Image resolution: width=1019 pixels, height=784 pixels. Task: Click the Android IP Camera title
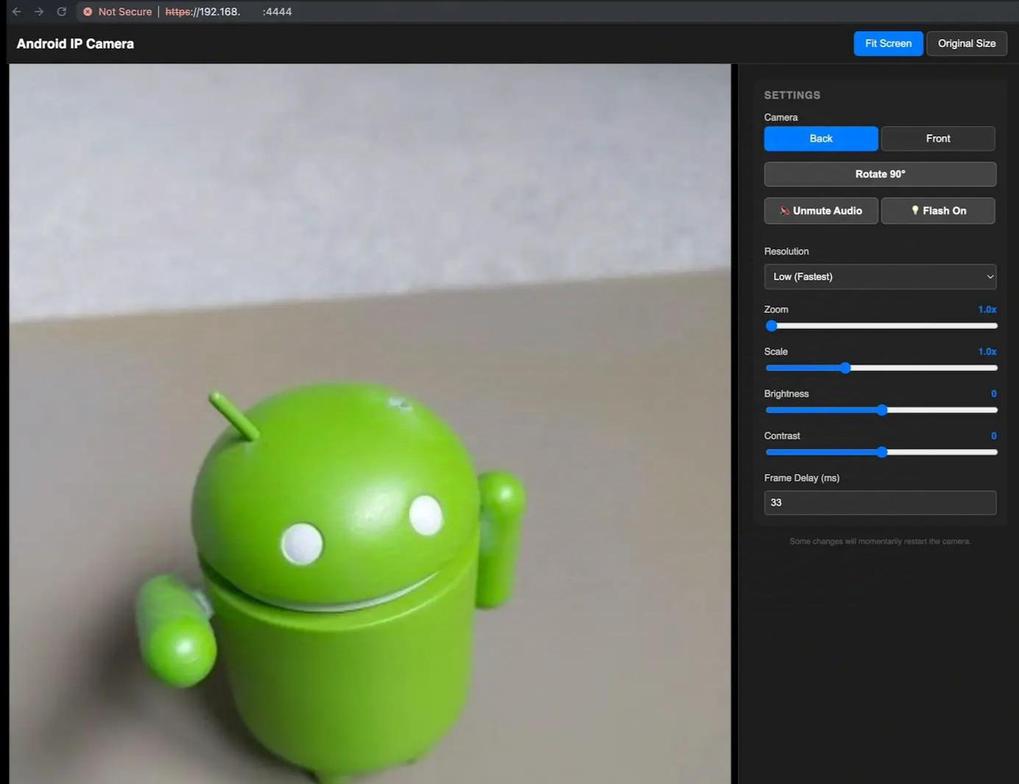(x=75, y=44)
